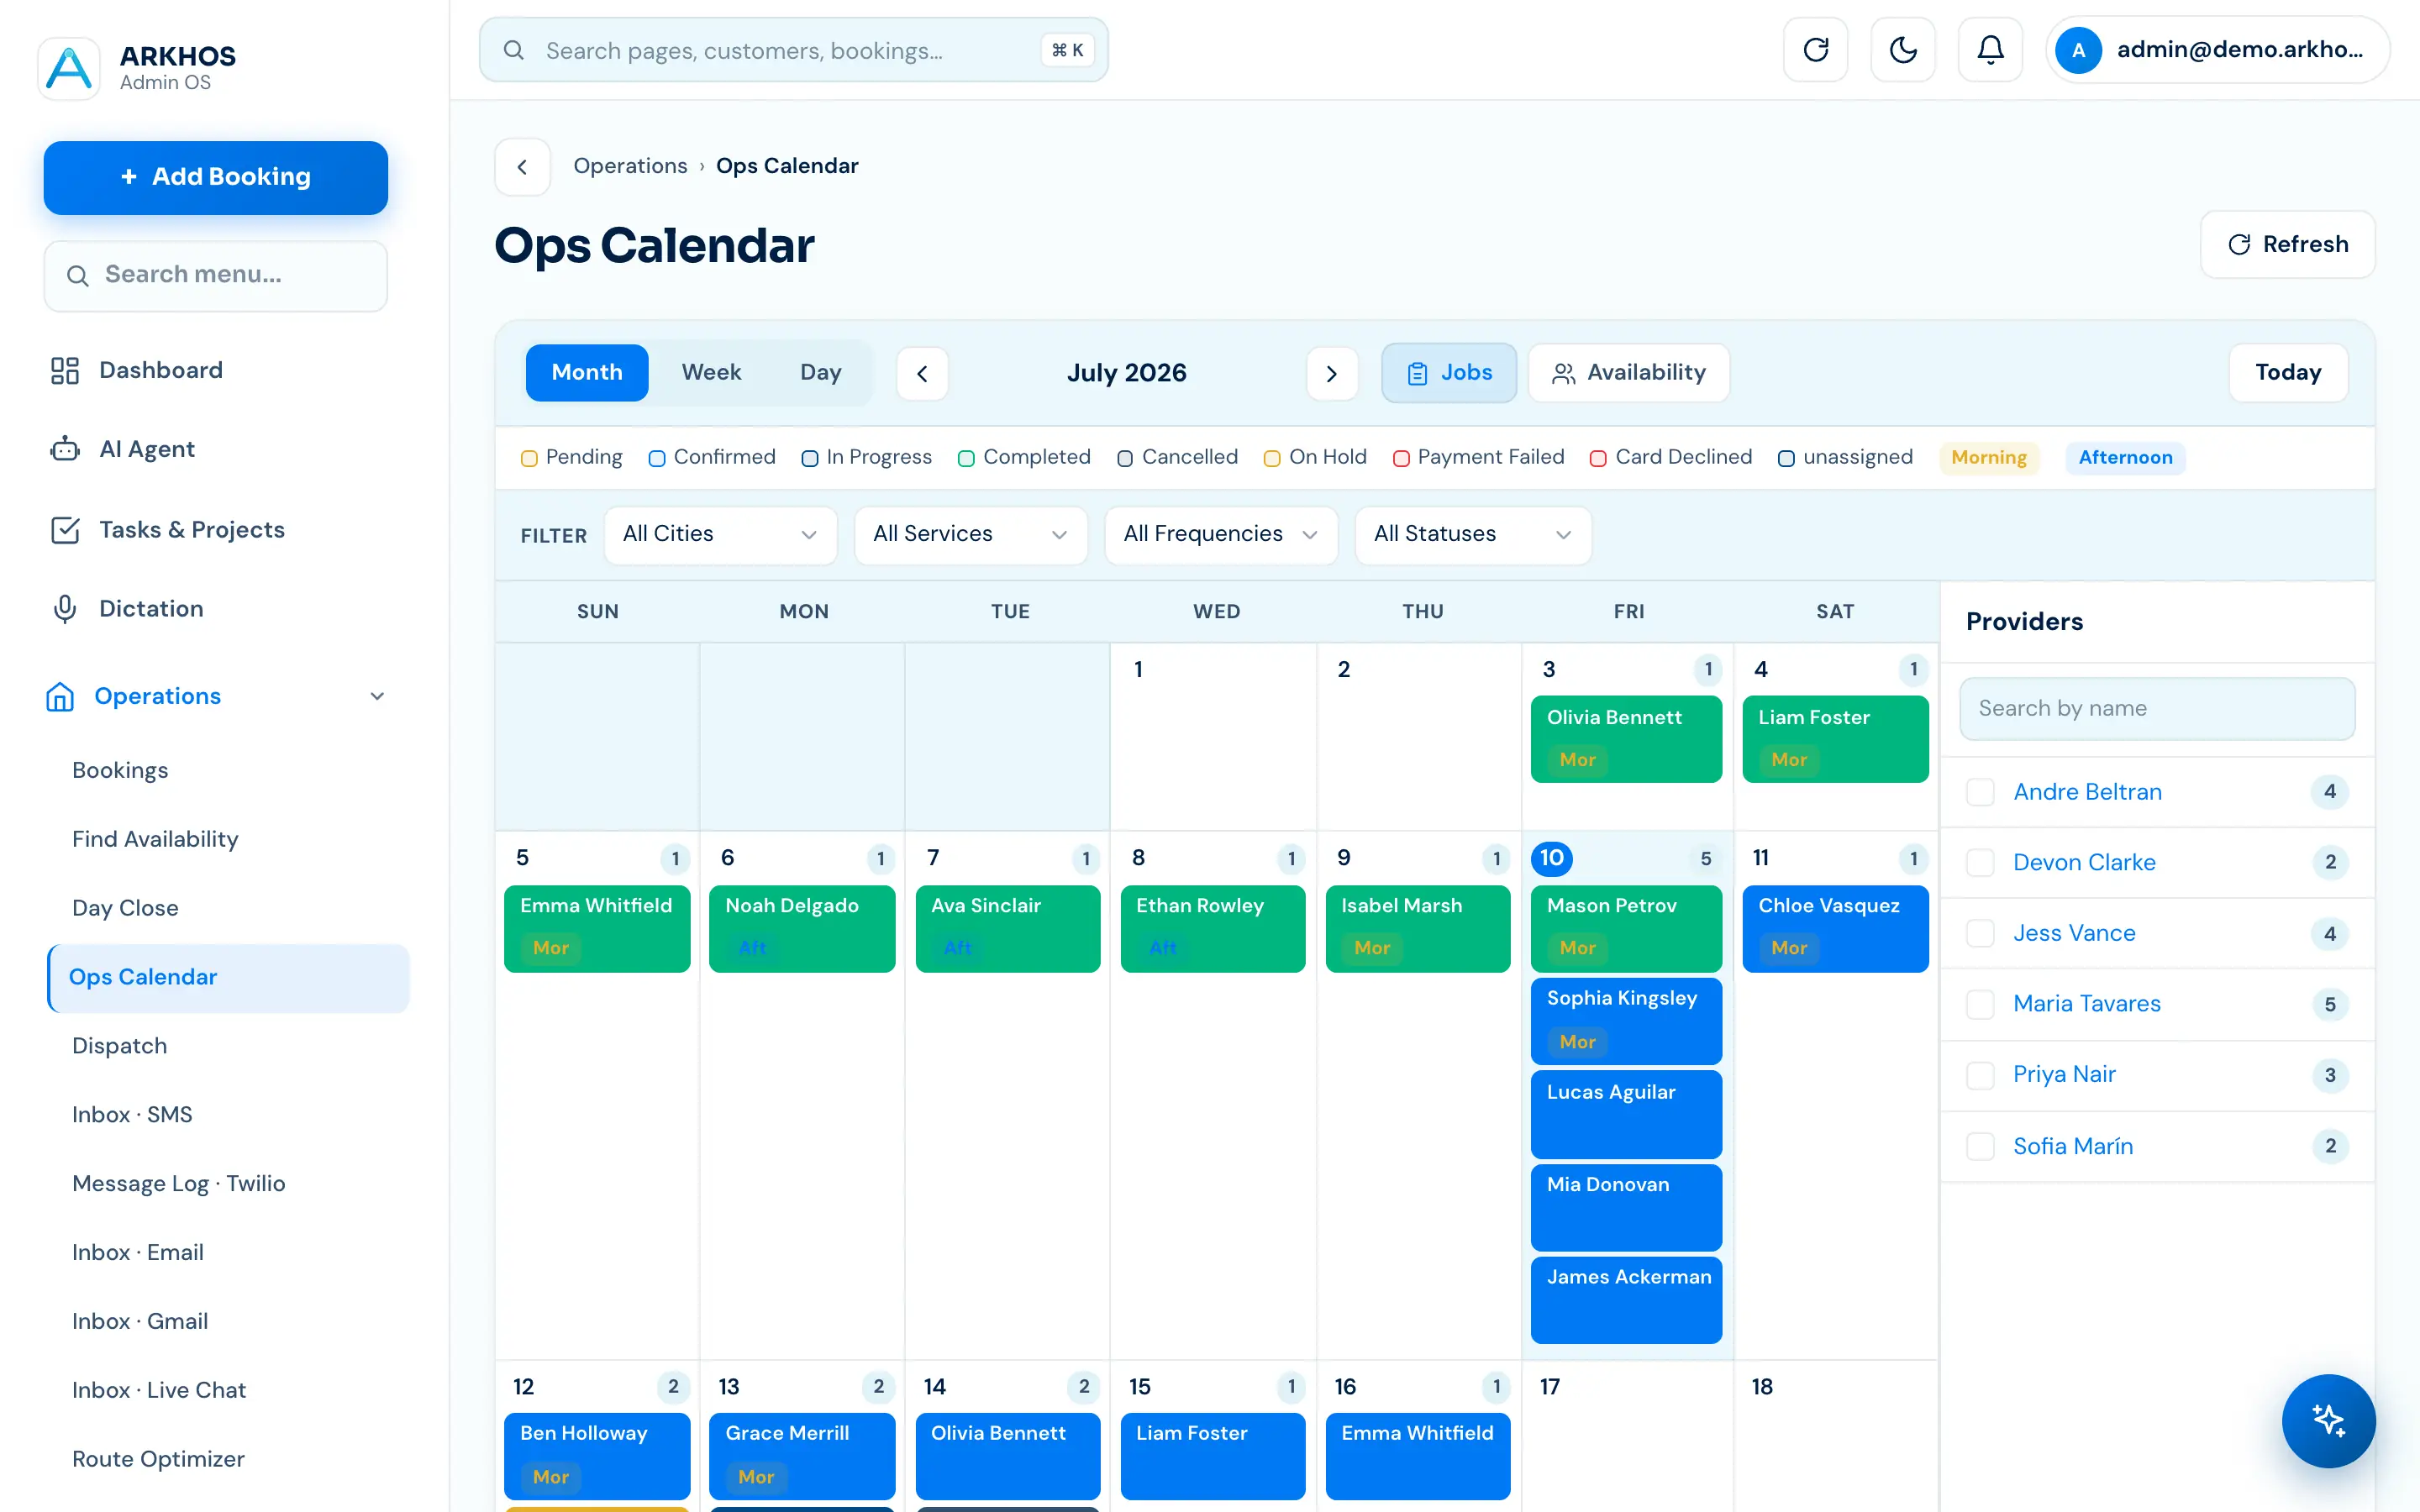Click the ⌘K shortcut badge
Image resolution: width=2420 pixels, height=1512 pixels.
tap(1067, 50)
